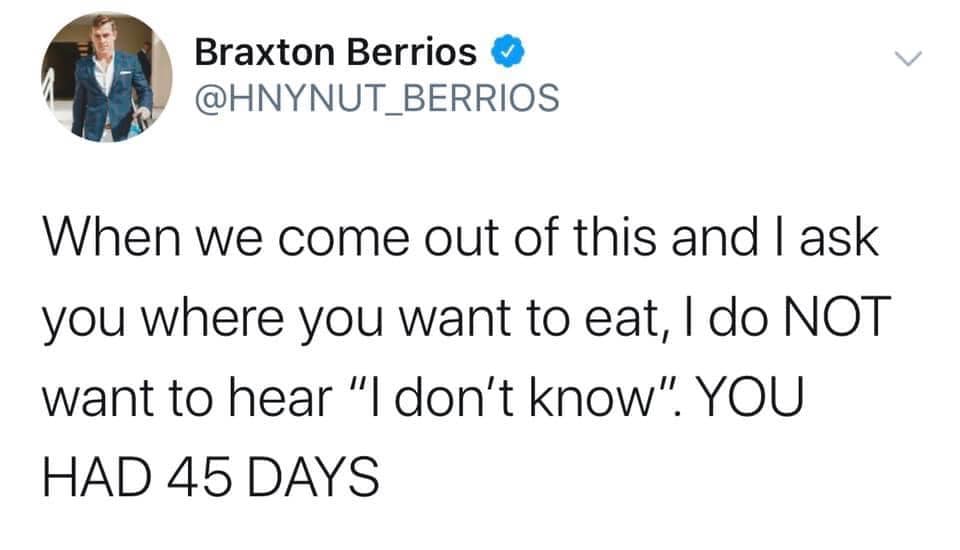Open the tweet options chevron menu
The height and width of the screenshot is (550, 960).
click(907, 61)
